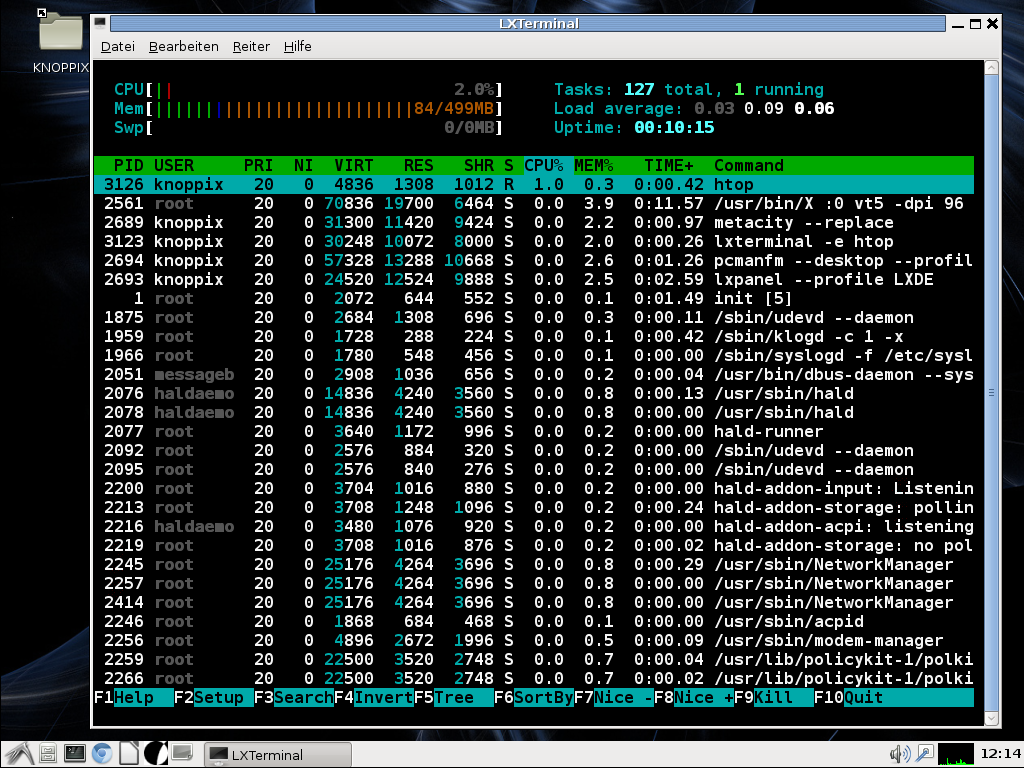Open the PCManFM file manager launcher
This screenshot has height=768, width=1024.
[47, 753]
